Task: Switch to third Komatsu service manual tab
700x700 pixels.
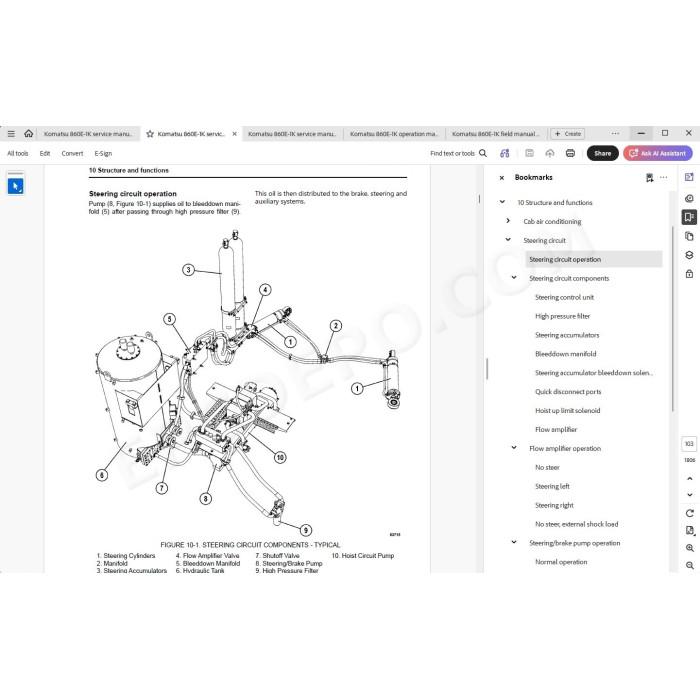Action: click(292, 134)
